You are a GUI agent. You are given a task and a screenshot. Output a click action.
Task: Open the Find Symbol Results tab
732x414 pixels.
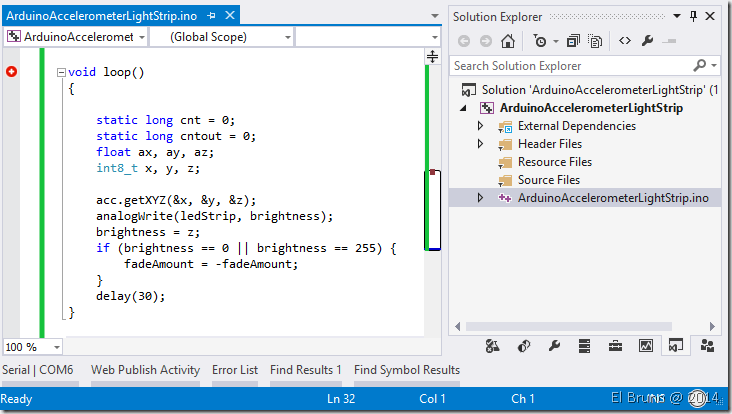pyautogui.click(x=407, y=370)
